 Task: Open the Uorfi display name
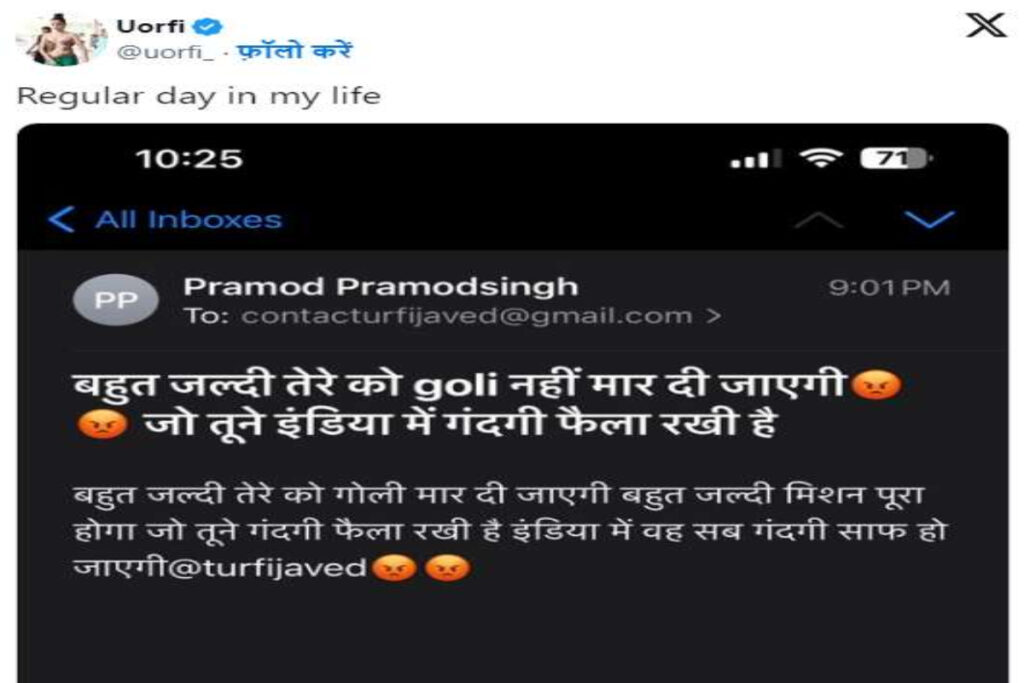click(x=150, y=26)
